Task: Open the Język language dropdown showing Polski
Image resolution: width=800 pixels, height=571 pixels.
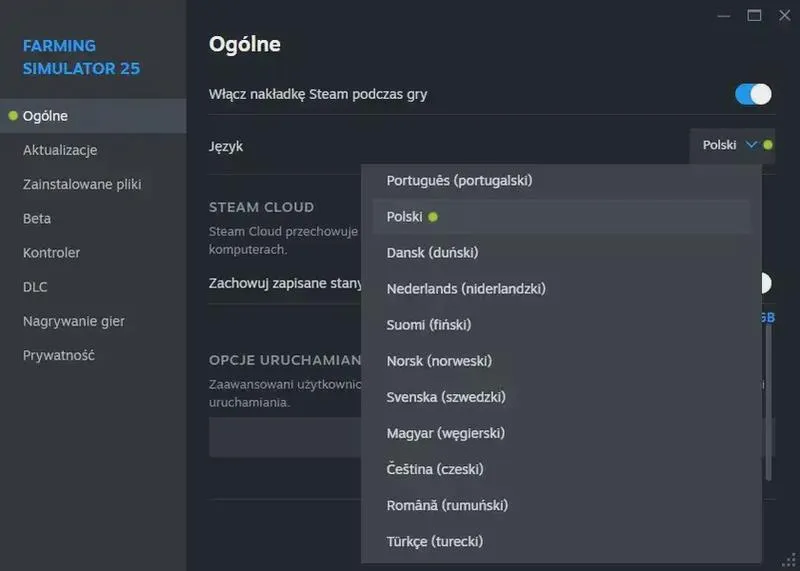Action: pos(732,145)
